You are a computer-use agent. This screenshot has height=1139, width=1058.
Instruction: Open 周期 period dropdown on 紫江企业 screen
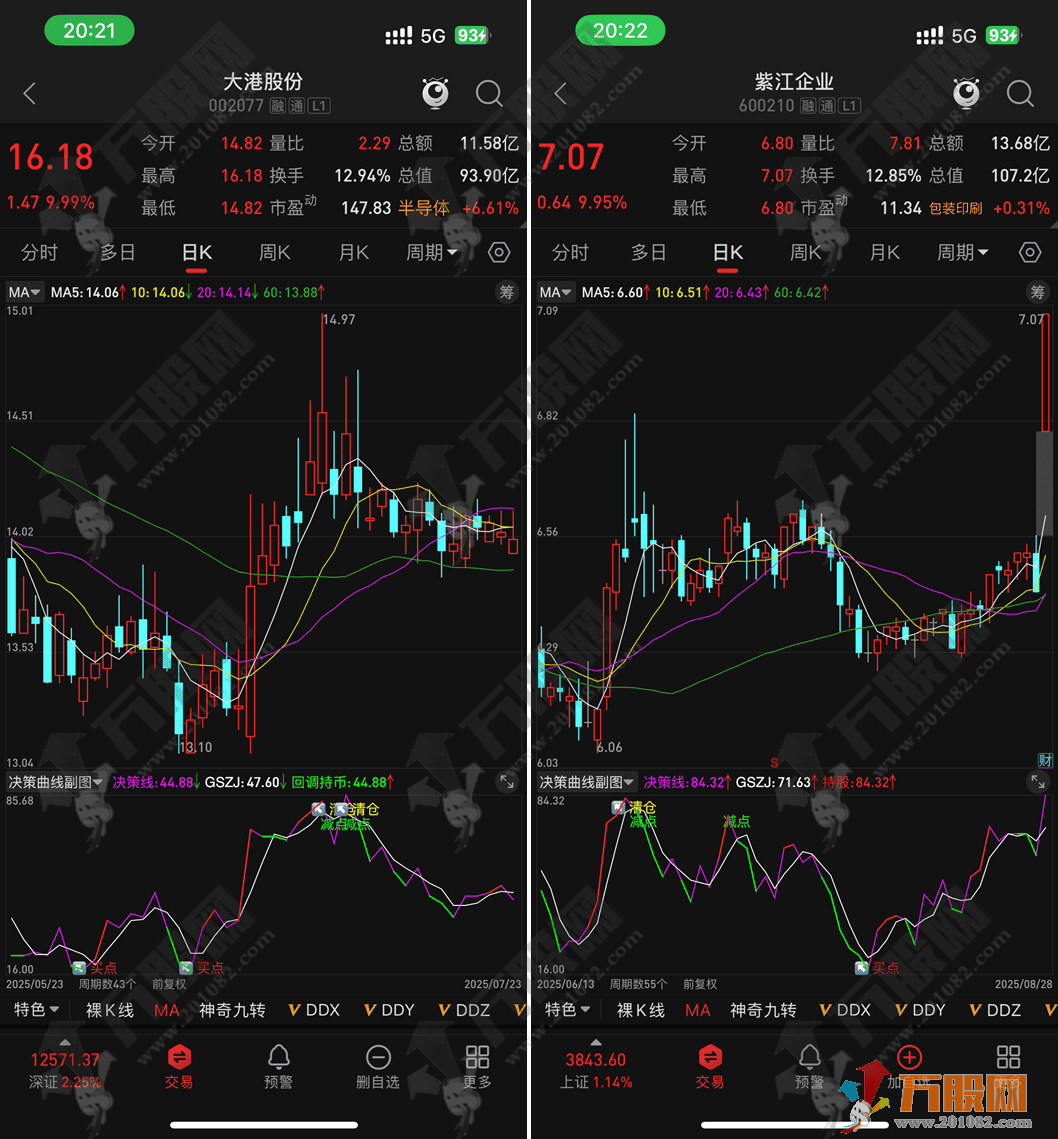(x=963, y=252)
